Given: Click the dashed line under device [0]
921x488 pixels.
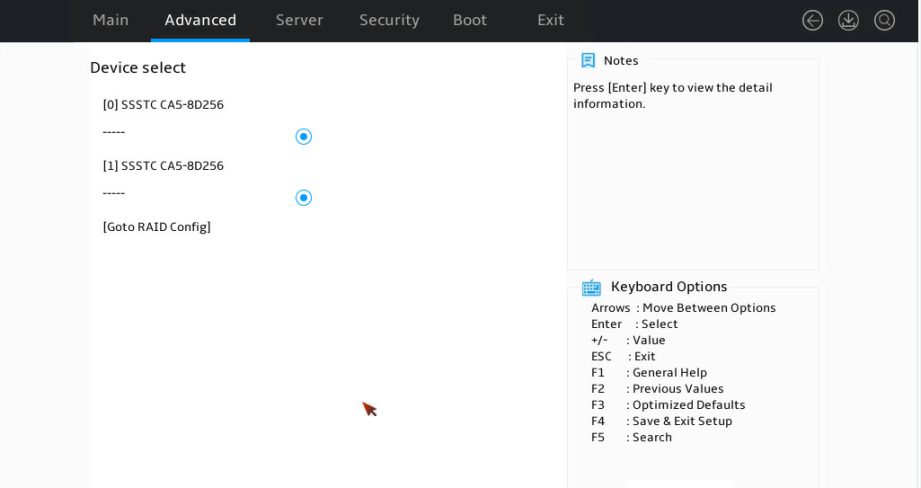Looking at the screenshot, I should coord(113,132).
